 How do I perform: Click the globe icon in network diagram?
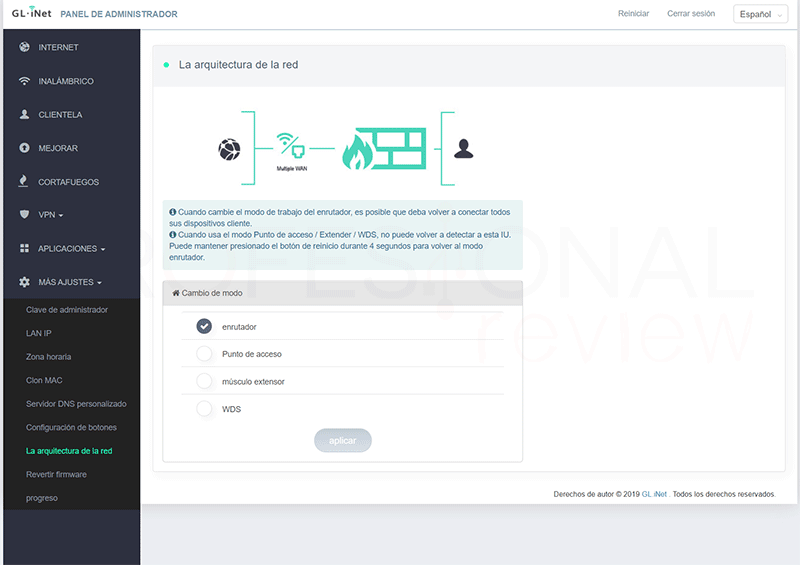click(x=229, y=149)
